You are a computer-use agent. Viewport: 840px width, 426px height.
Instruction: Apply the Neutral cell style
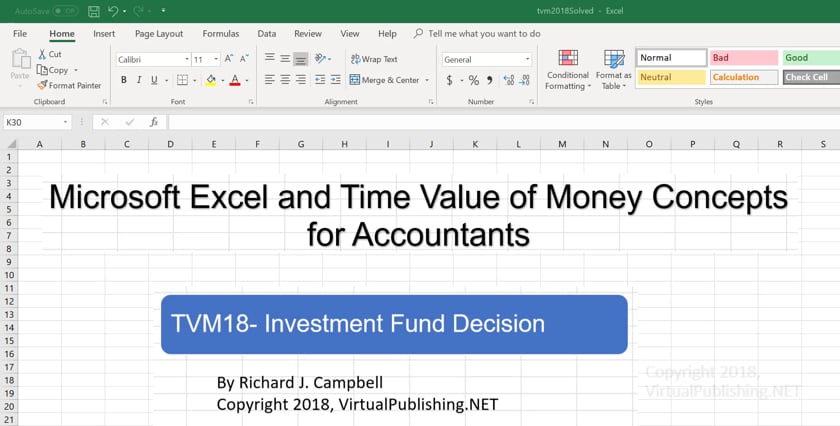(x=672, y=77)
